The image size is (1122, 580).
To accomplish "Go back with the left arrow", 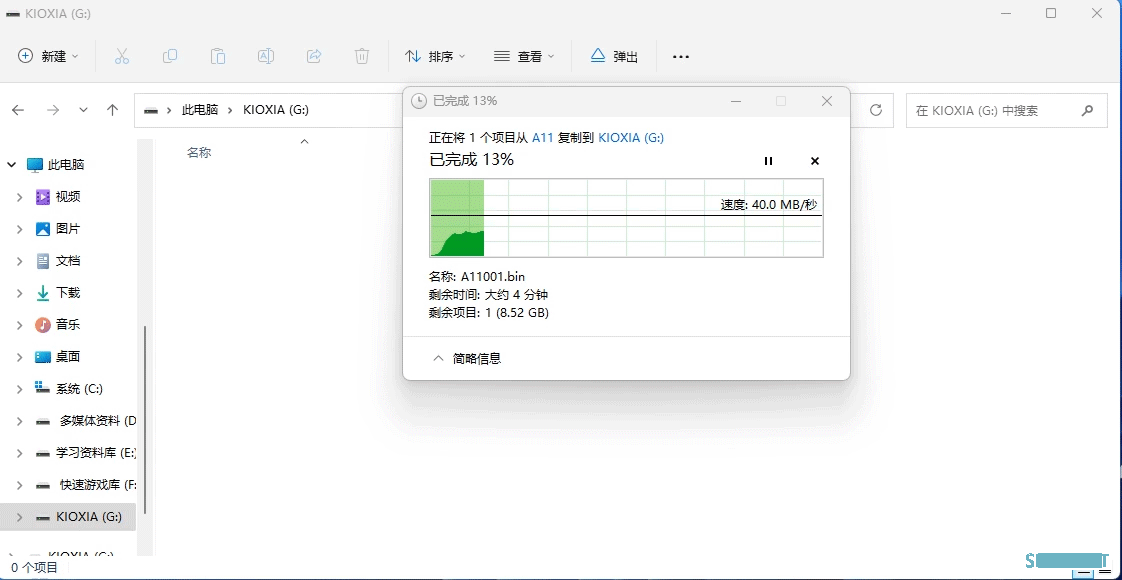I will pyautogui.click(x=18, y=110).
